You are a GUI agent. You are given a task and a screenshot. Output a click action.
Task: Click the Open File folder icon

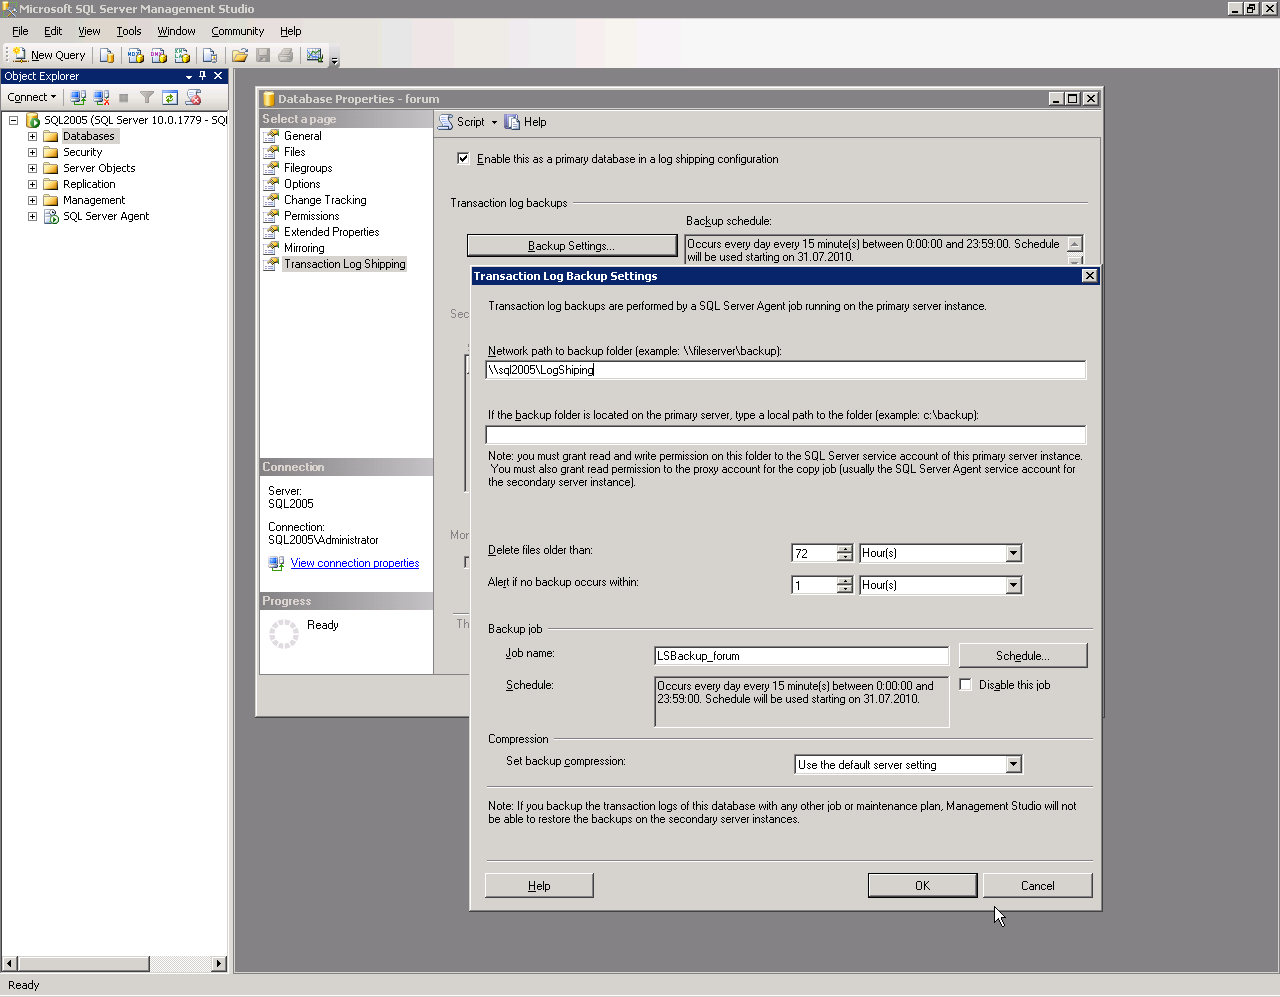(x=240, y=55)
